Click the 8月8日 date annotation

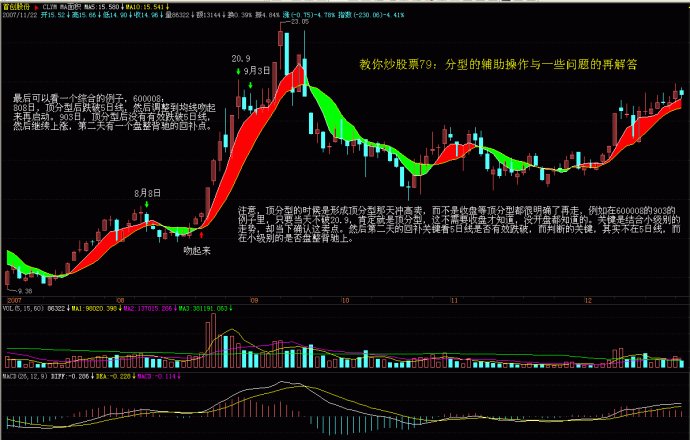pyautogui.click(x=147, y=193)
